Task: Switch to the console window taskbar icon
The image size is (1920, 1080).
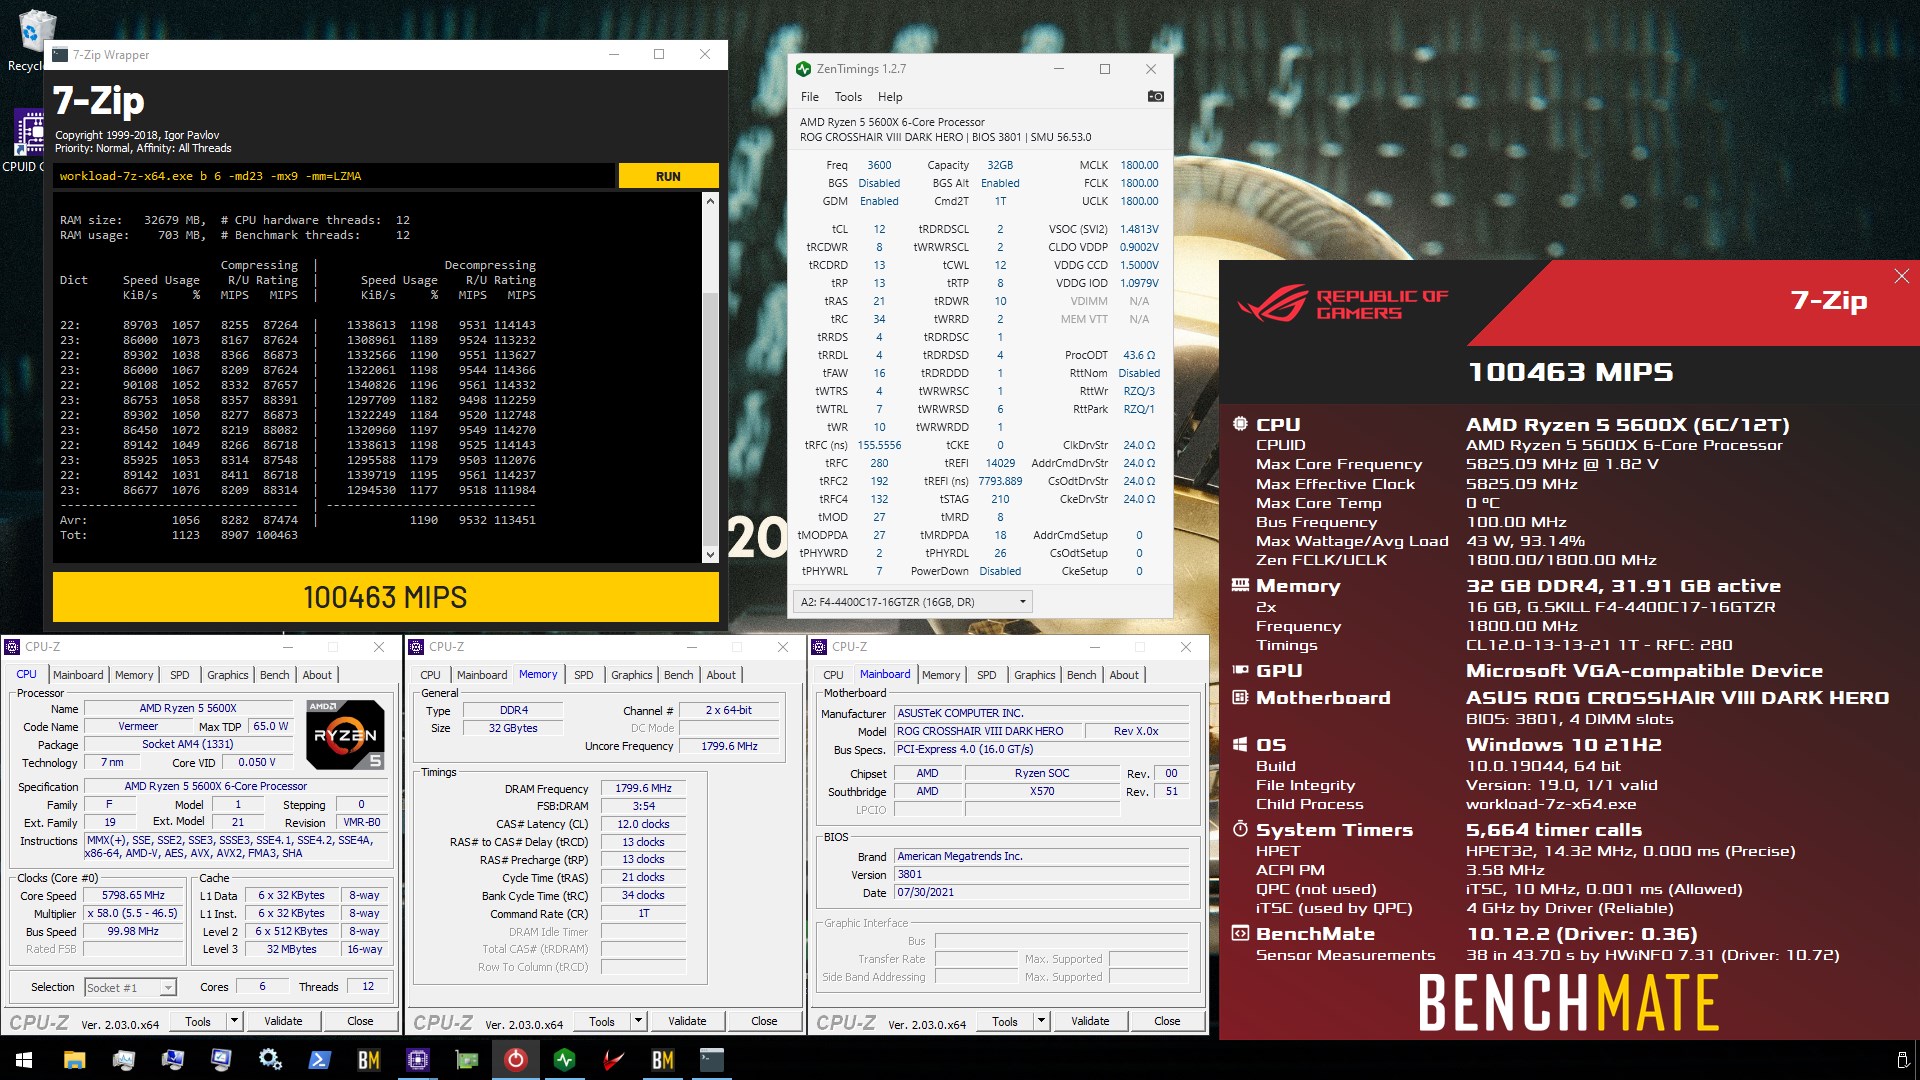Action: (711, 1060)
